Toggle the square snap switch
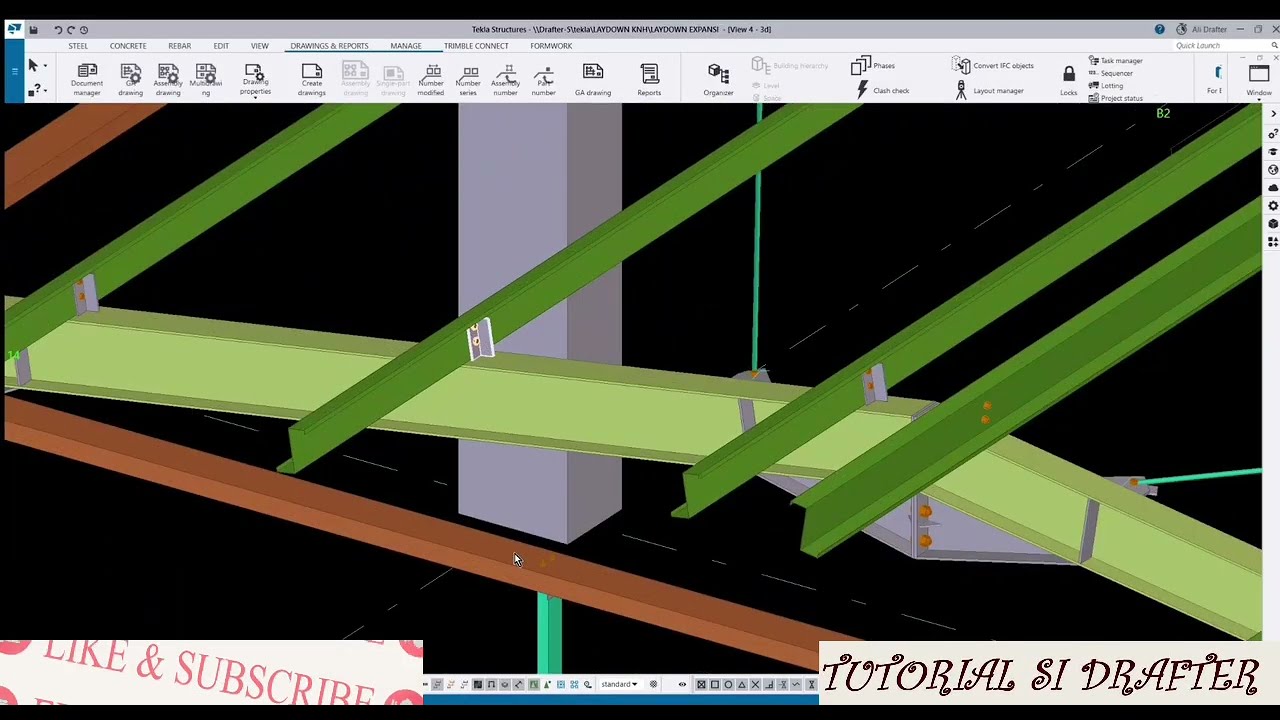 [x=714, y=685]
